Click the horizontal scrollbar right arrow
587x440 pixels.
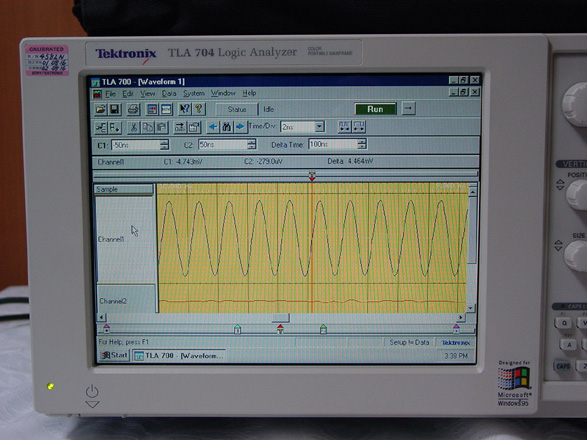[x=461, y=318]
